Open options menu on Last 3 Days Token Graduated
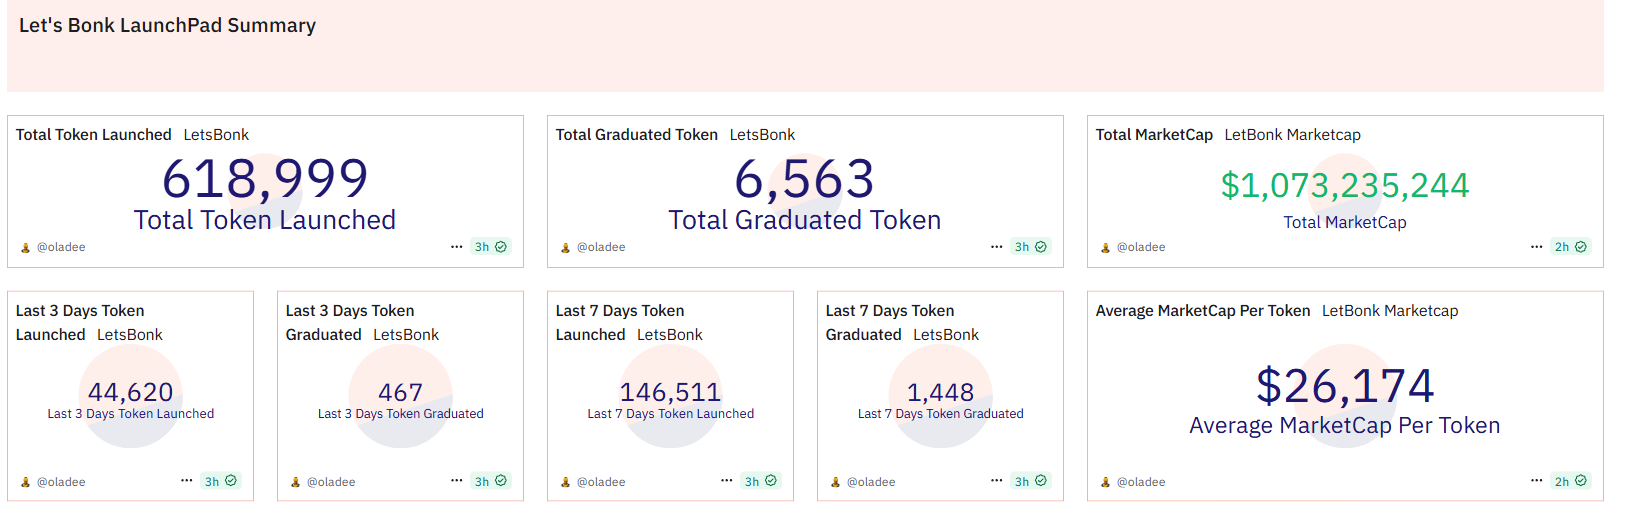1632x519 pixels. click(x=456, y=480)
